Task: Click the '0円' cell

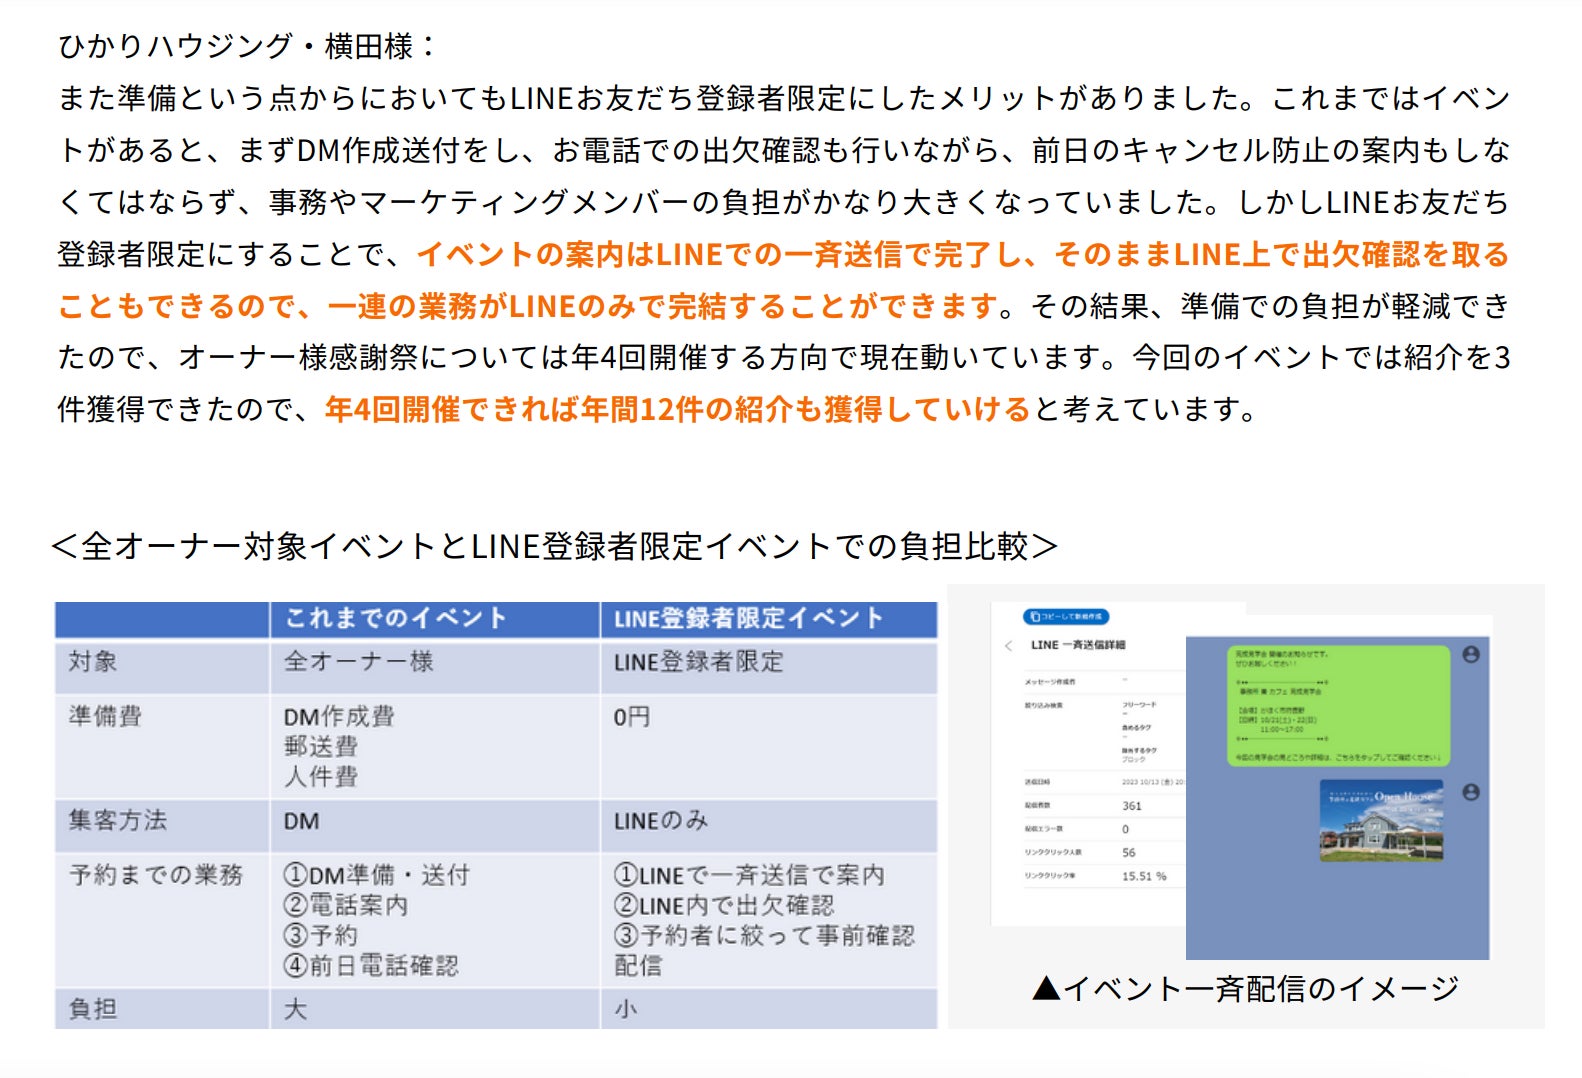Action: pos(632,716)
